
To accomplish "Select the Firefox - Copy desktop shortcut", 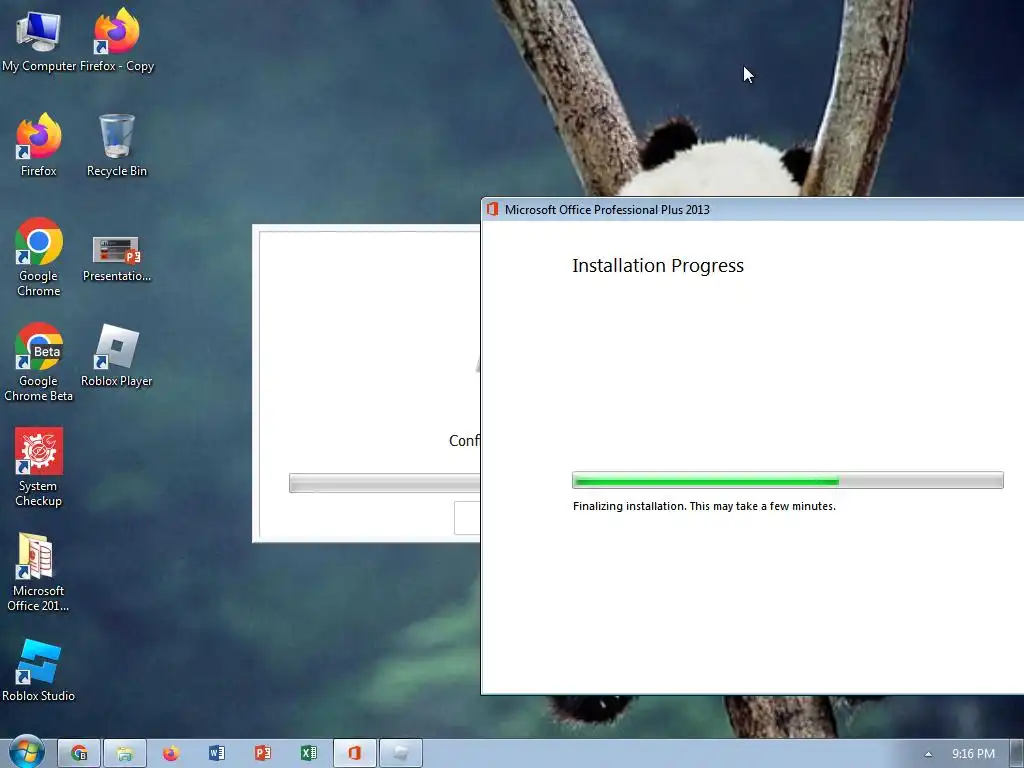I will point(117,40).
